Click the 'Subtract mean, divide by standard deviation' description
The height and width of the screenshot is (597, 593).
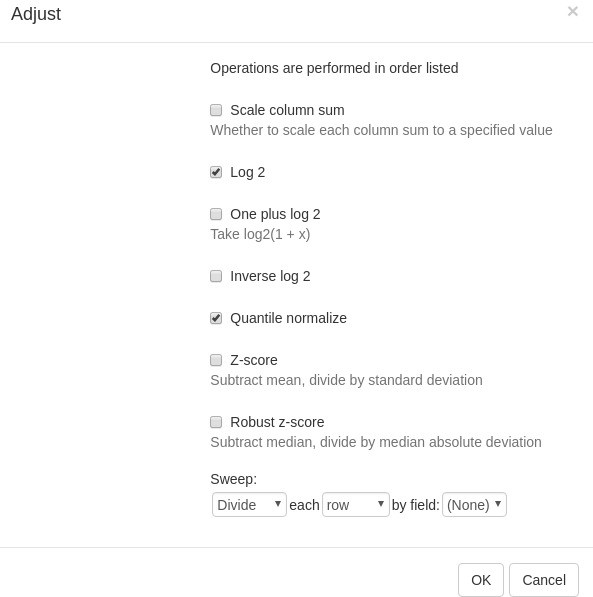(x=346, y=380)
